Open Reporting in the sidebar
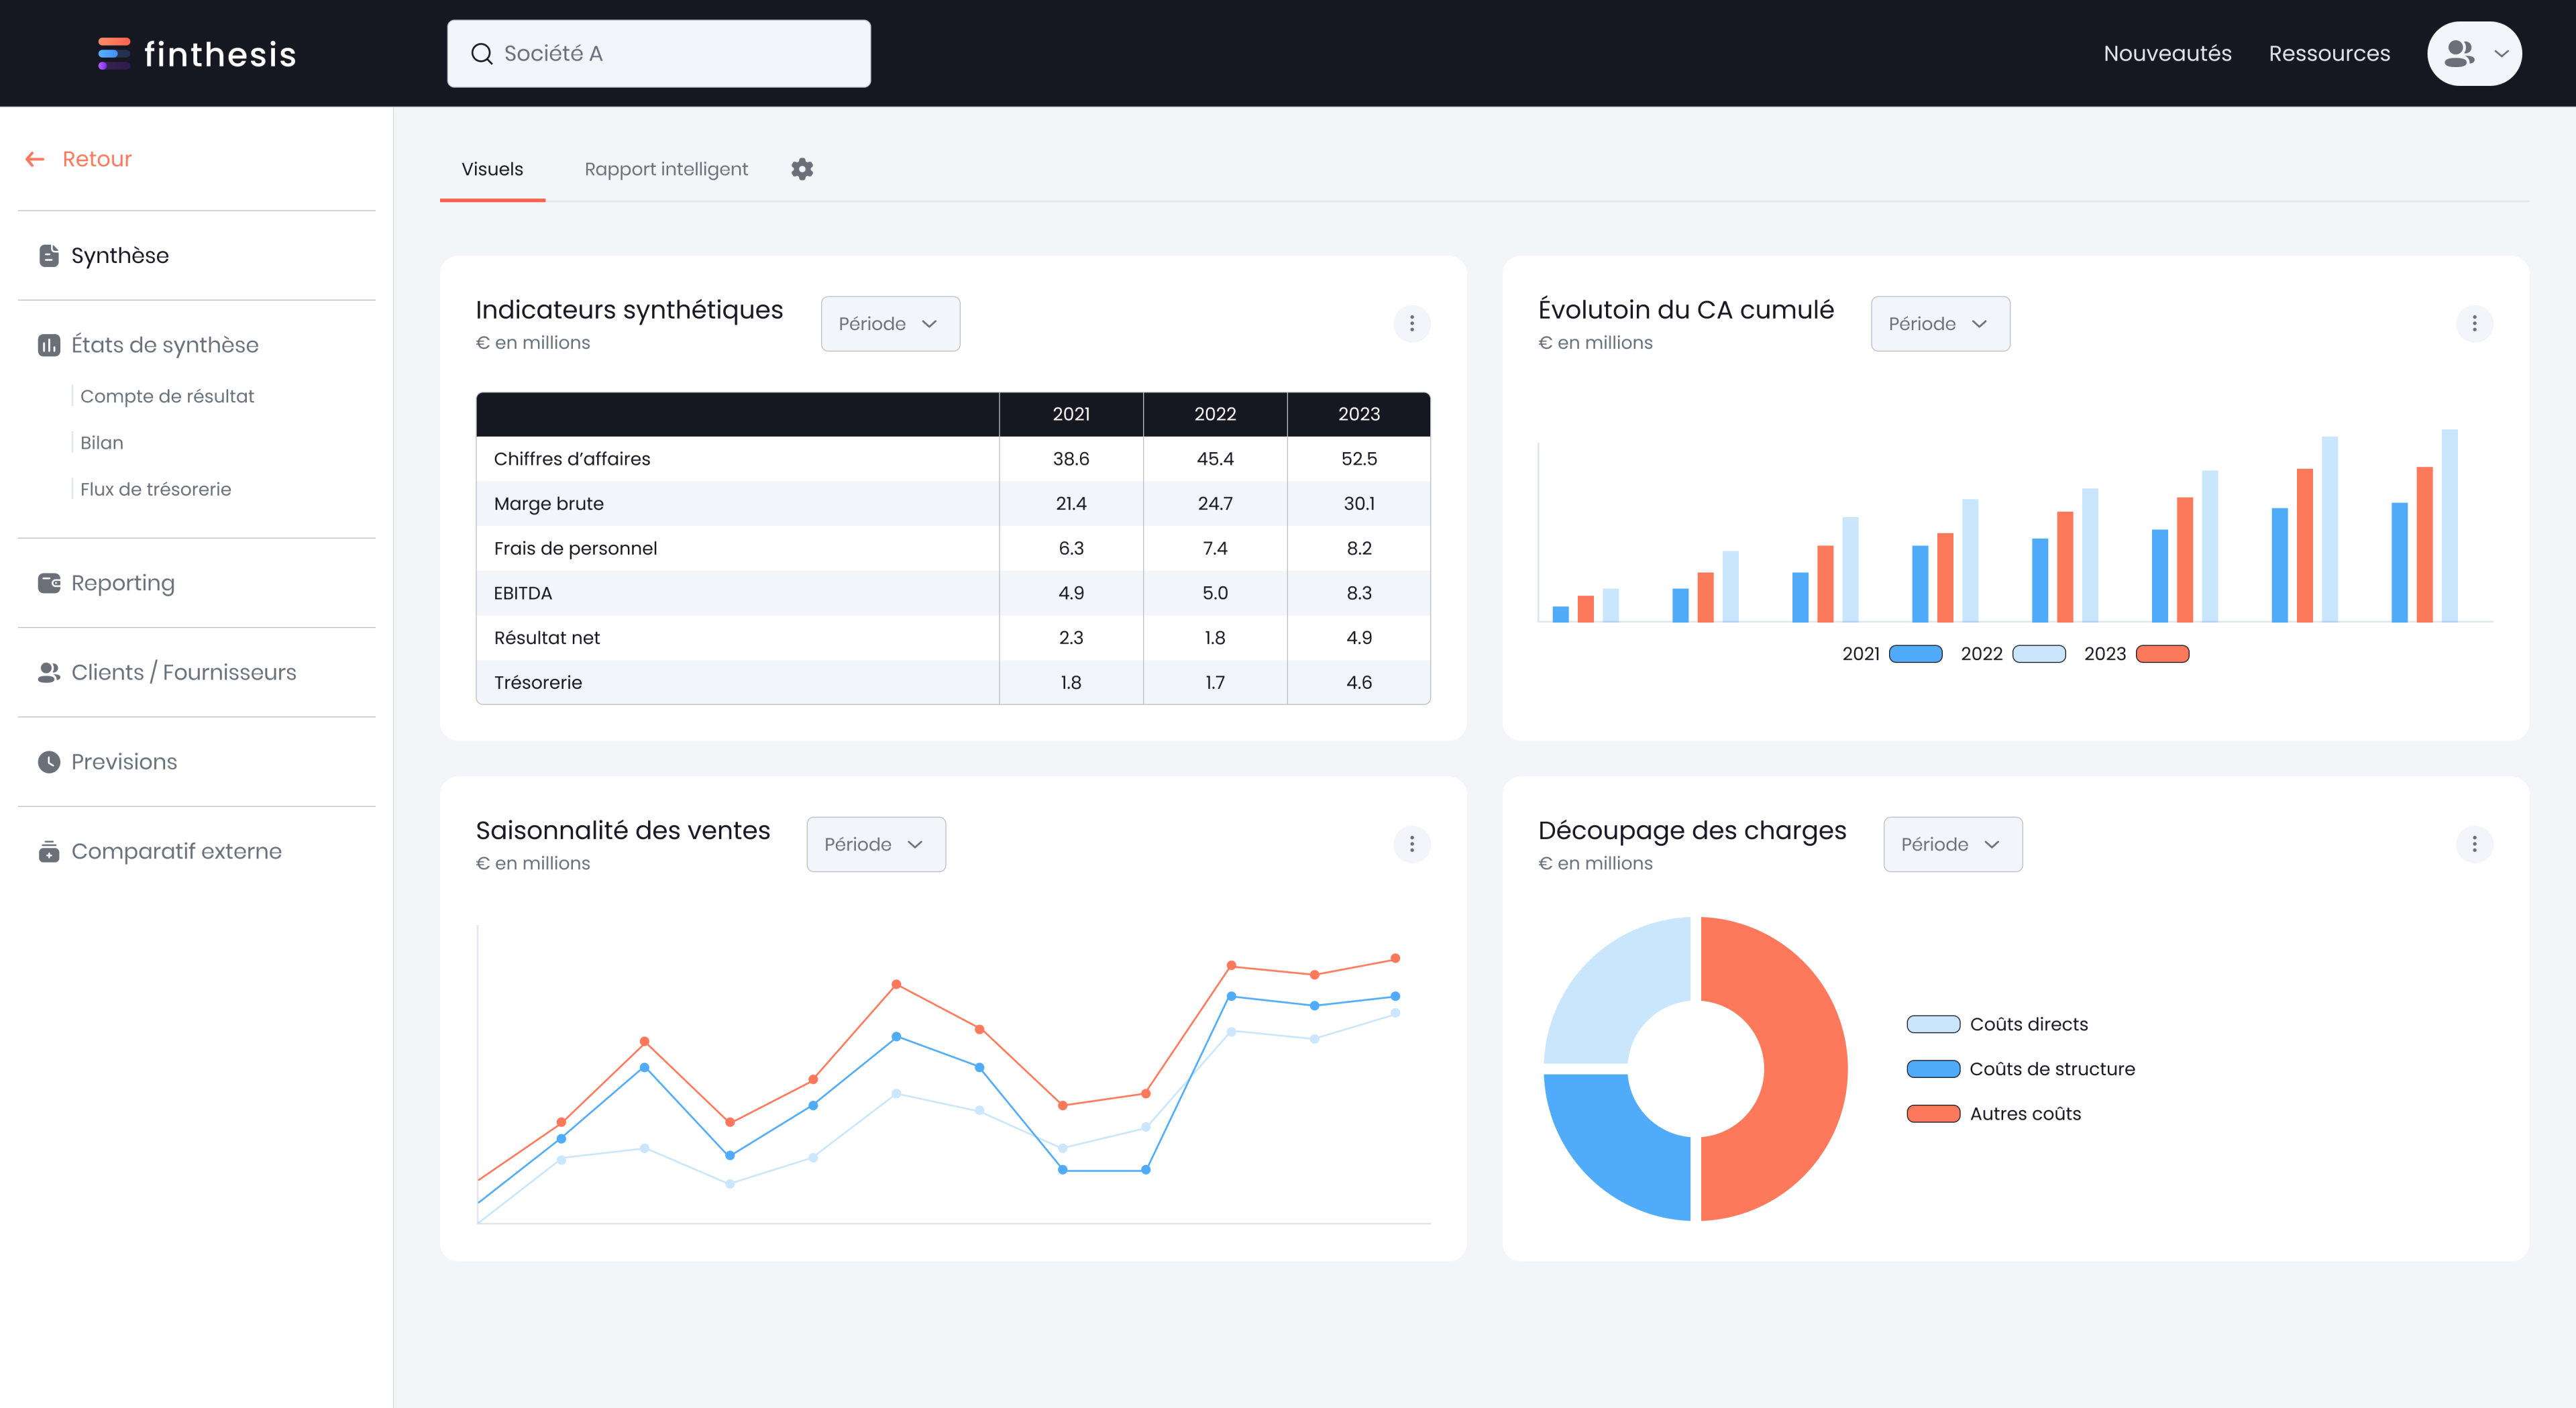The height and width of the screenshot is (1408, 2576). [x=123, y=583]
